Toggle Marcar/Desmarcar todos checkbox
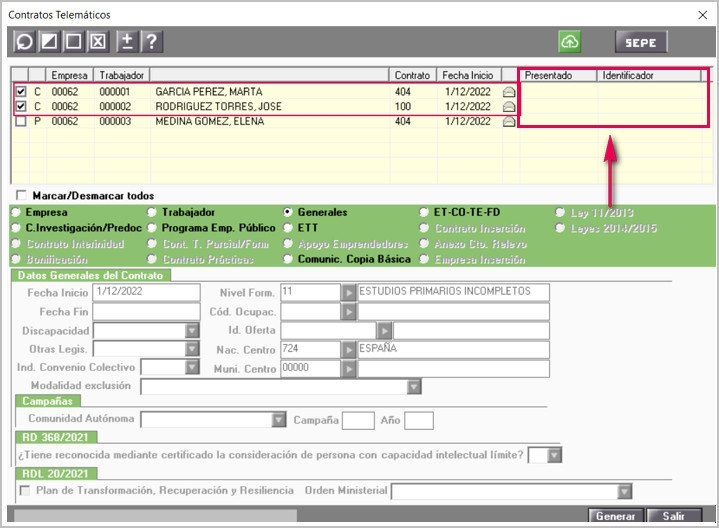The image size is (719, 528). [21, 195]
